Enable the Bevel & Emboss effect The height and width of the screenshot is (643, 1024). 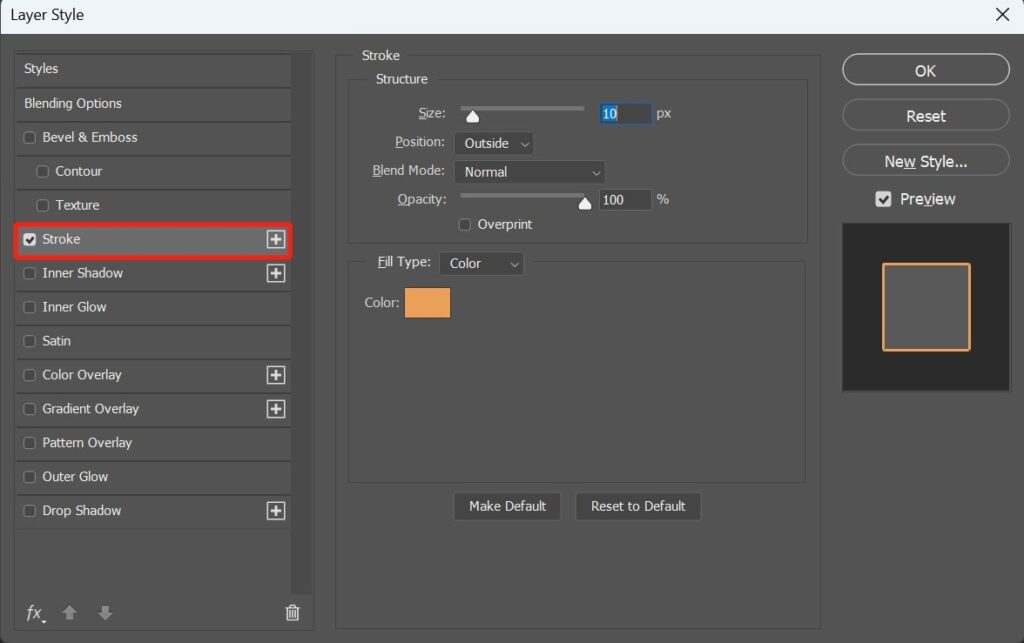click(29, 138)
